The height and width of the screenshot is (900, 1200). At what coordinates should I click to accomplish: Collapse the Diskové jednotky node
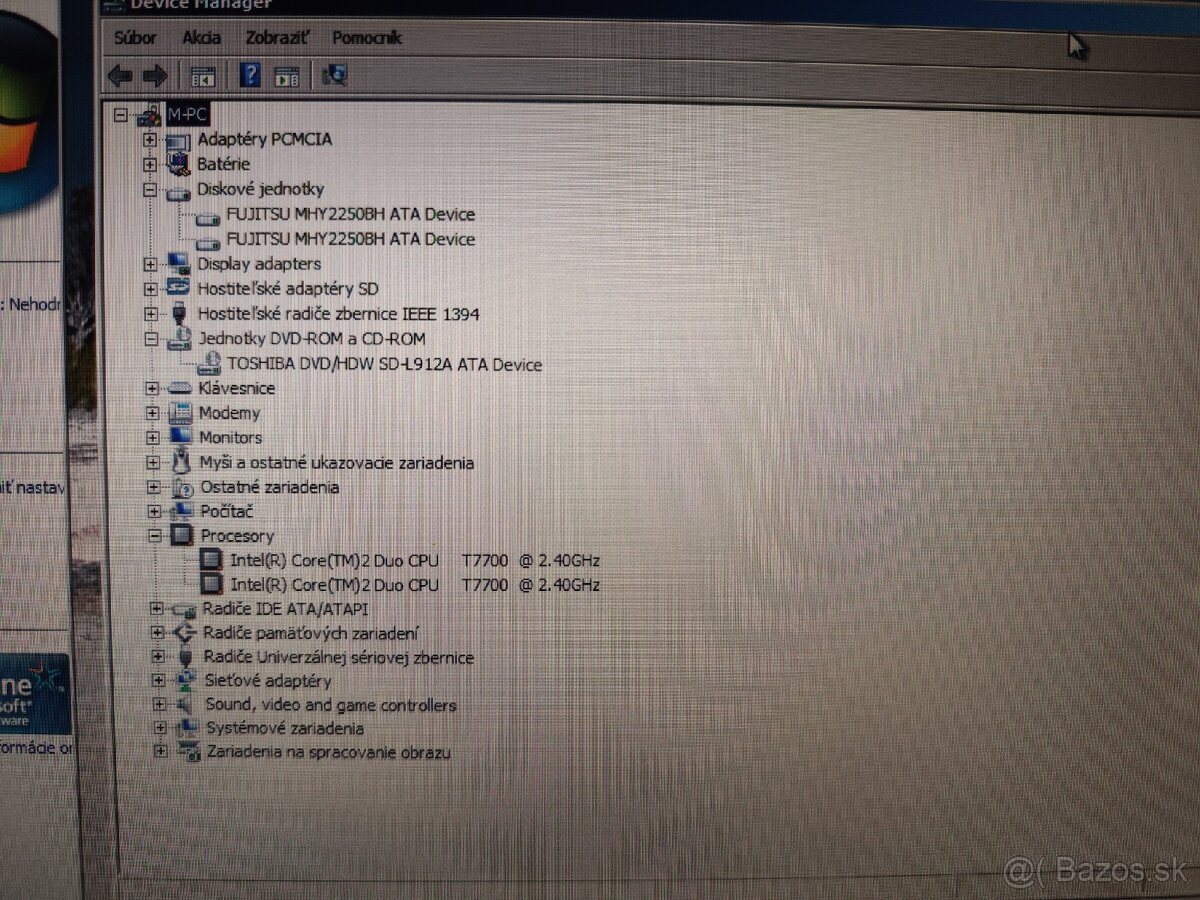tap(150, 189)
